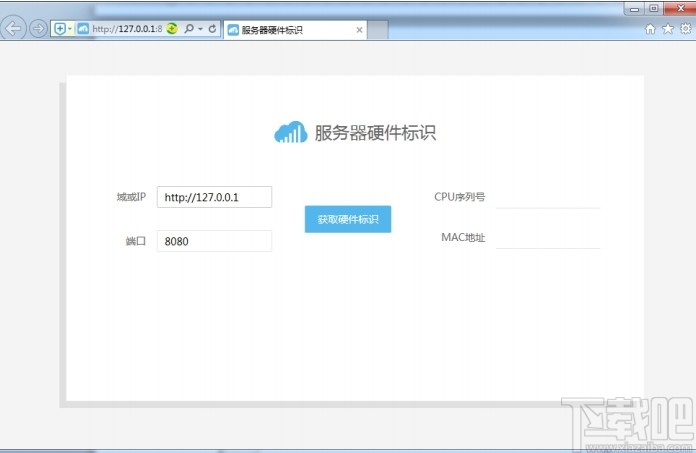Open the search dropdown arrow in address bar
The height and width of the screenshot is (453, 696).
[x=200, y=29]
